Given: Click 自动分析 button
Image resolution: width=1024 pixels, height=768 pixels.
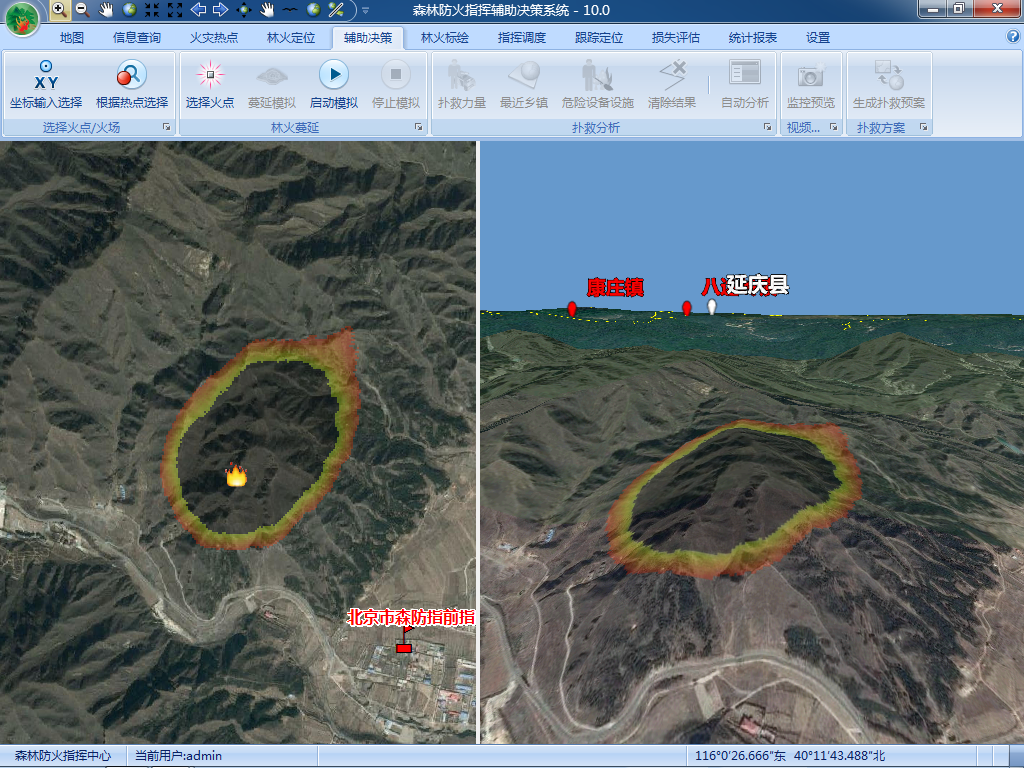Looking at the screenshot, I should tap(744, 84).
